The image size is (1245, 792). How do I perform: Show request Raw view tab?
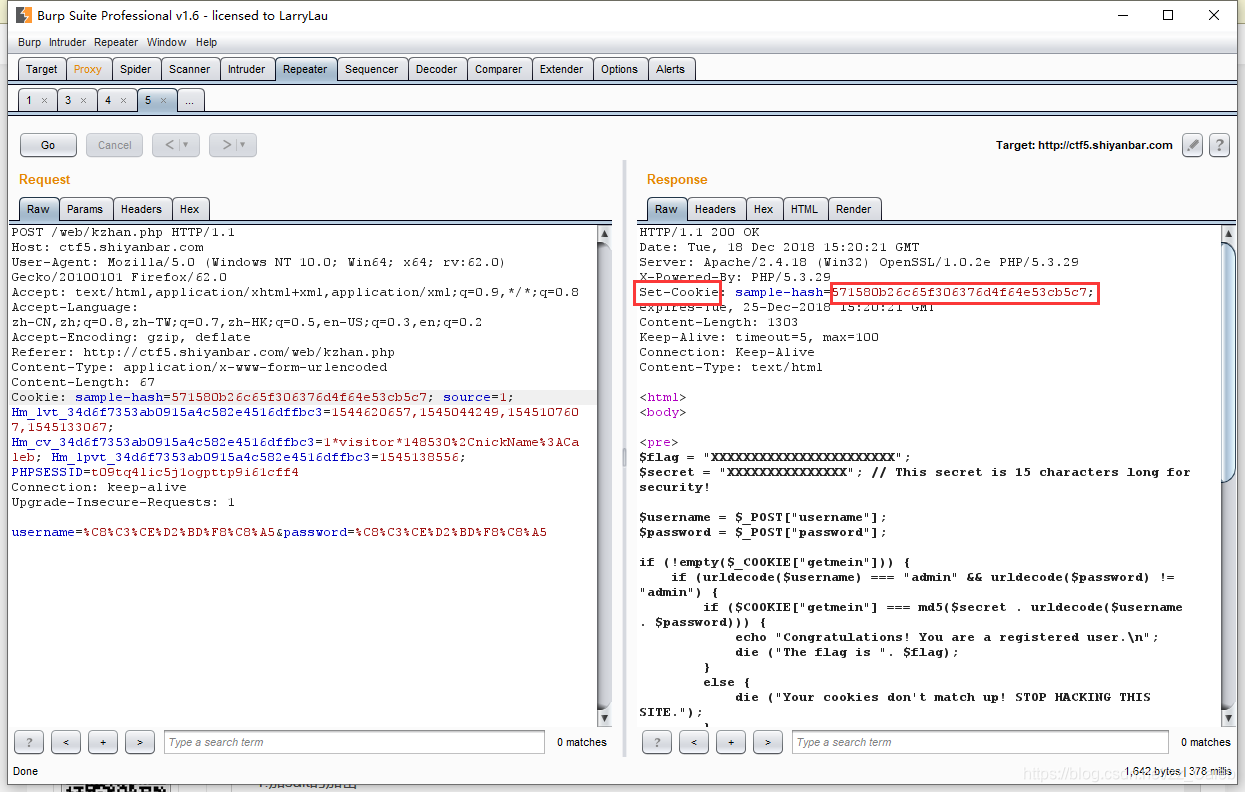pyautogui.click(x=38, y=209)
